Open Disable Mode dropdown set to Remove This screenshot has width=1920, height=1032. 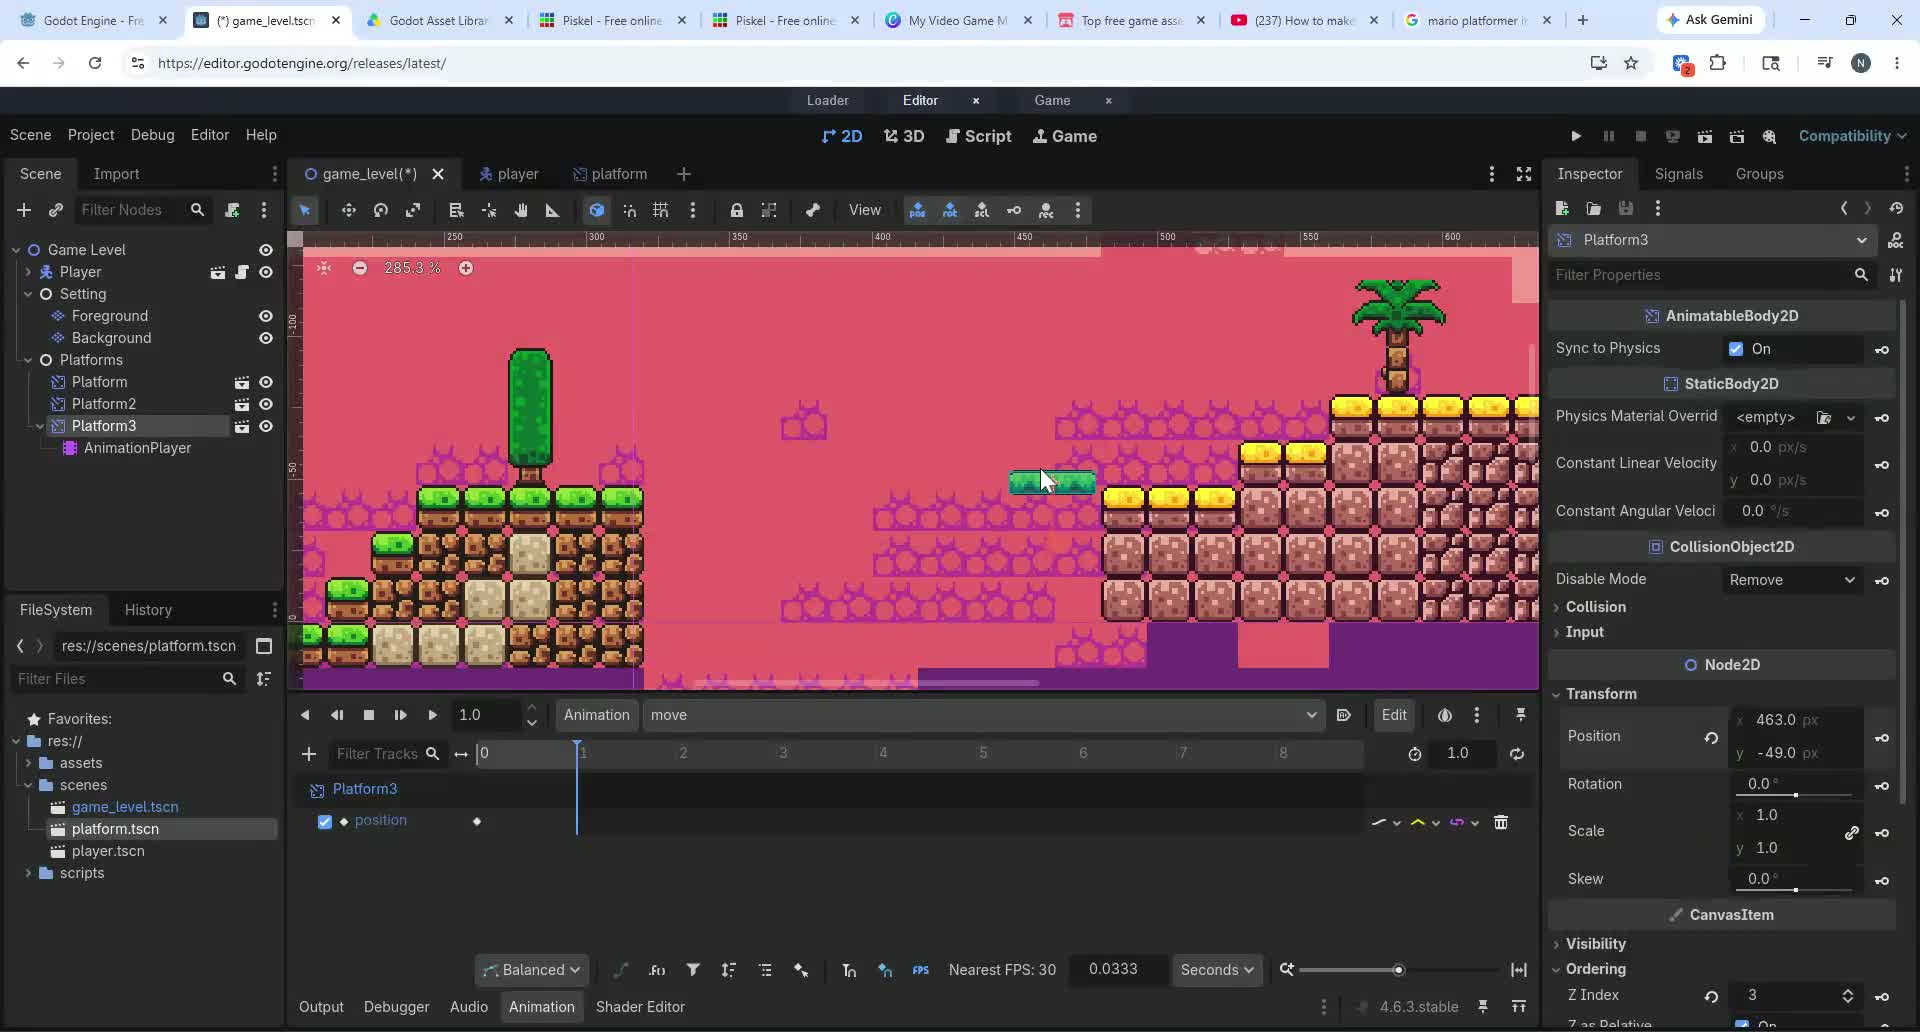[x=1792, y=580]
